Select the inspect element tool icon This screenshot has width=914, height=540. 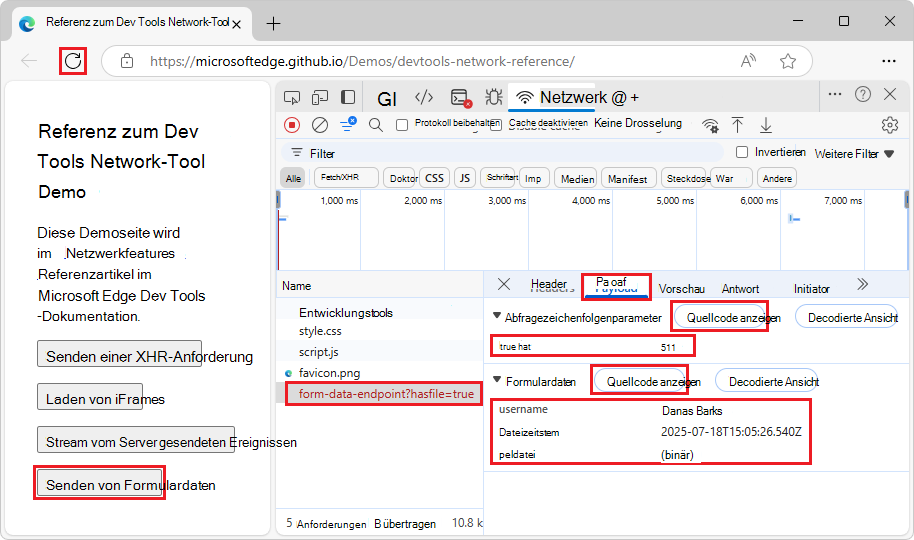click(x=292, y=97)
